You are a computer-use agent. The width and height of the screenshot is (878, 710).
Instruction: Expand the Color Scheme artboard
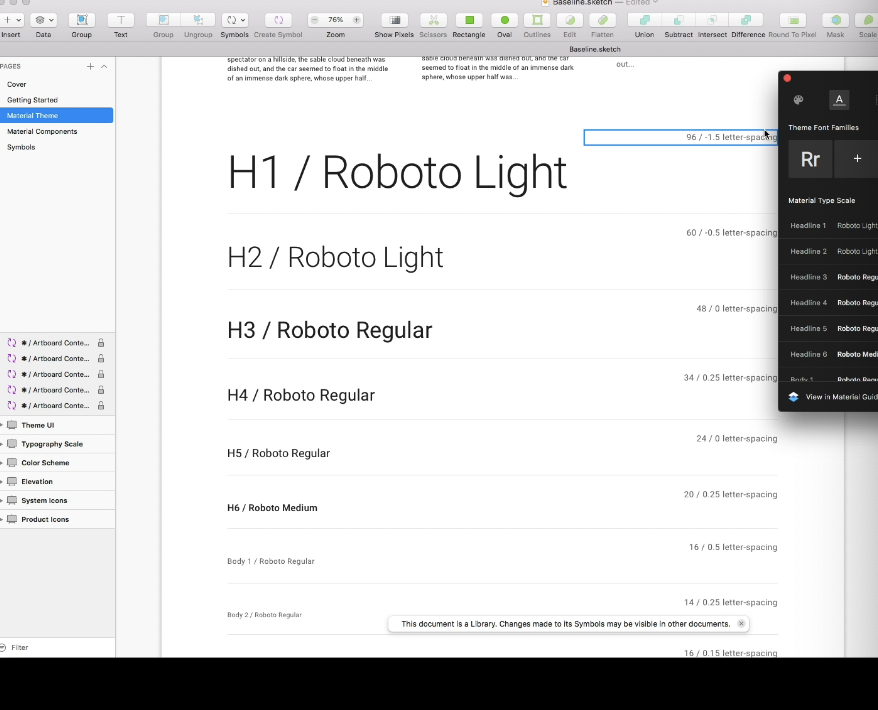pyautogui.click(x=2, y=463)
